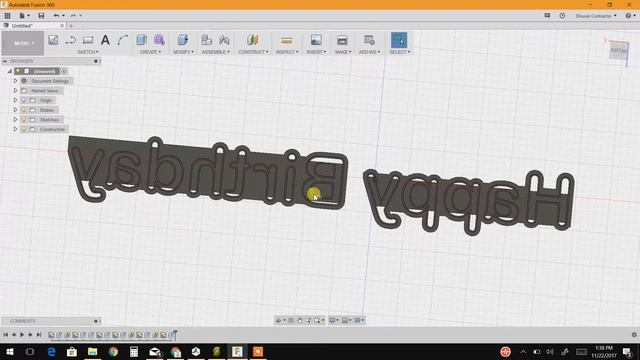Open the MODIFY menu

183,52
